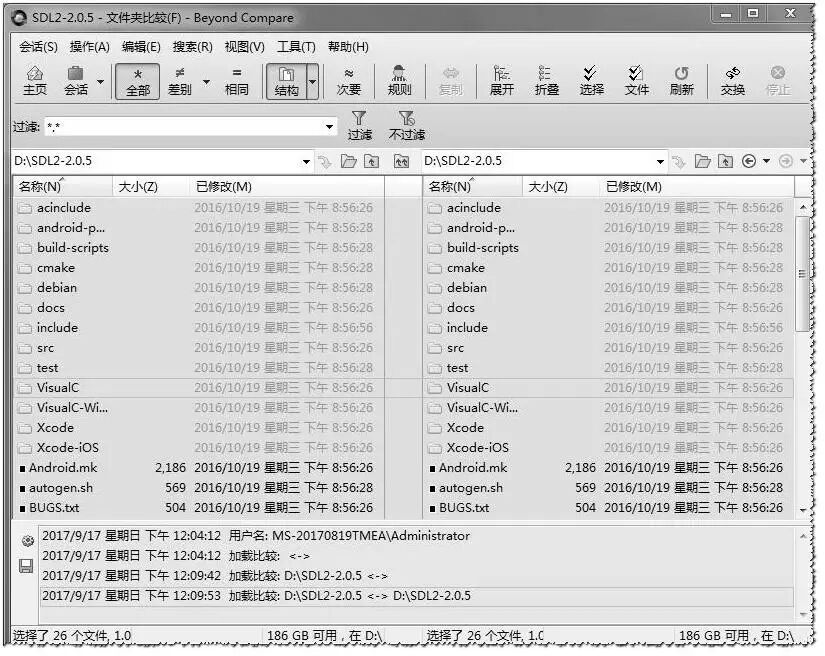Viewport: 825px width, 656px height.
Task: Expand the 过滤 filter combo box list
Action: click(x=329, y=127)
